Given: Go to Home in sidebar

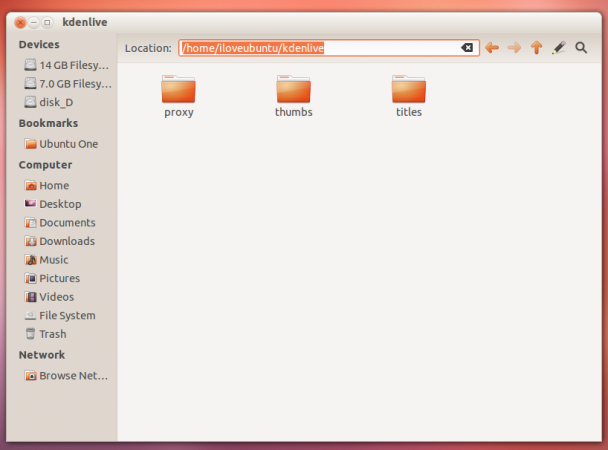Looking at the screenshot, I should coord(47,185).
